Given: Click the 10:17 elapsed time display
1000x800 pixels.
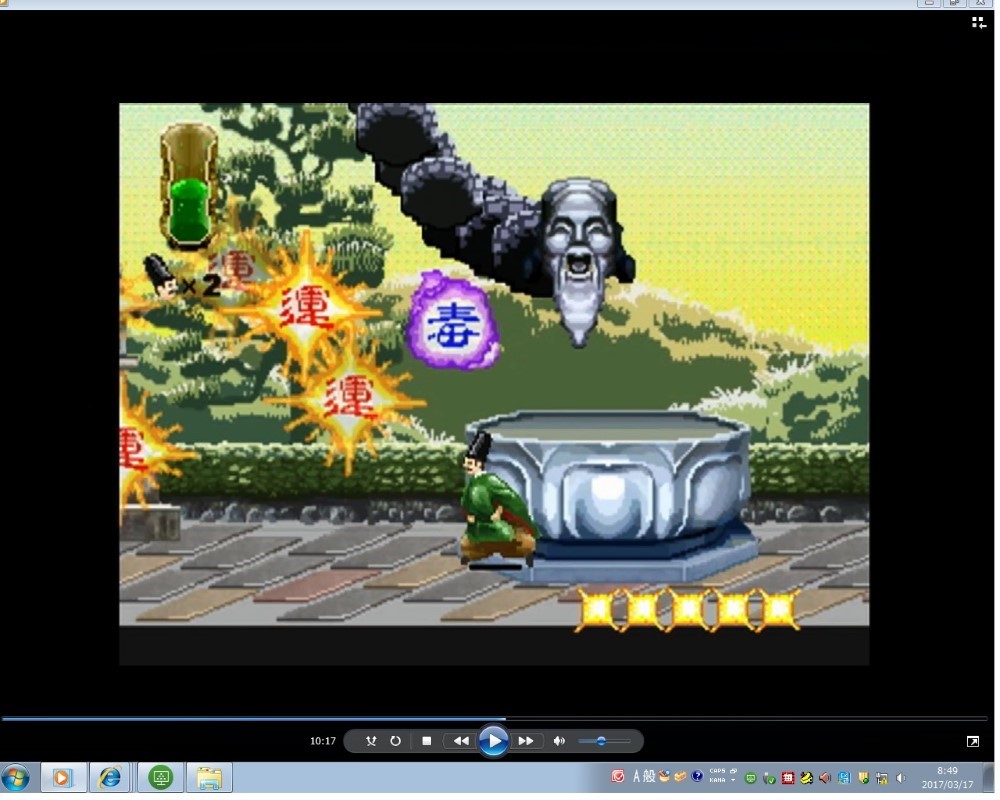Looking at the screenshot, I should [x=323, y=741].
